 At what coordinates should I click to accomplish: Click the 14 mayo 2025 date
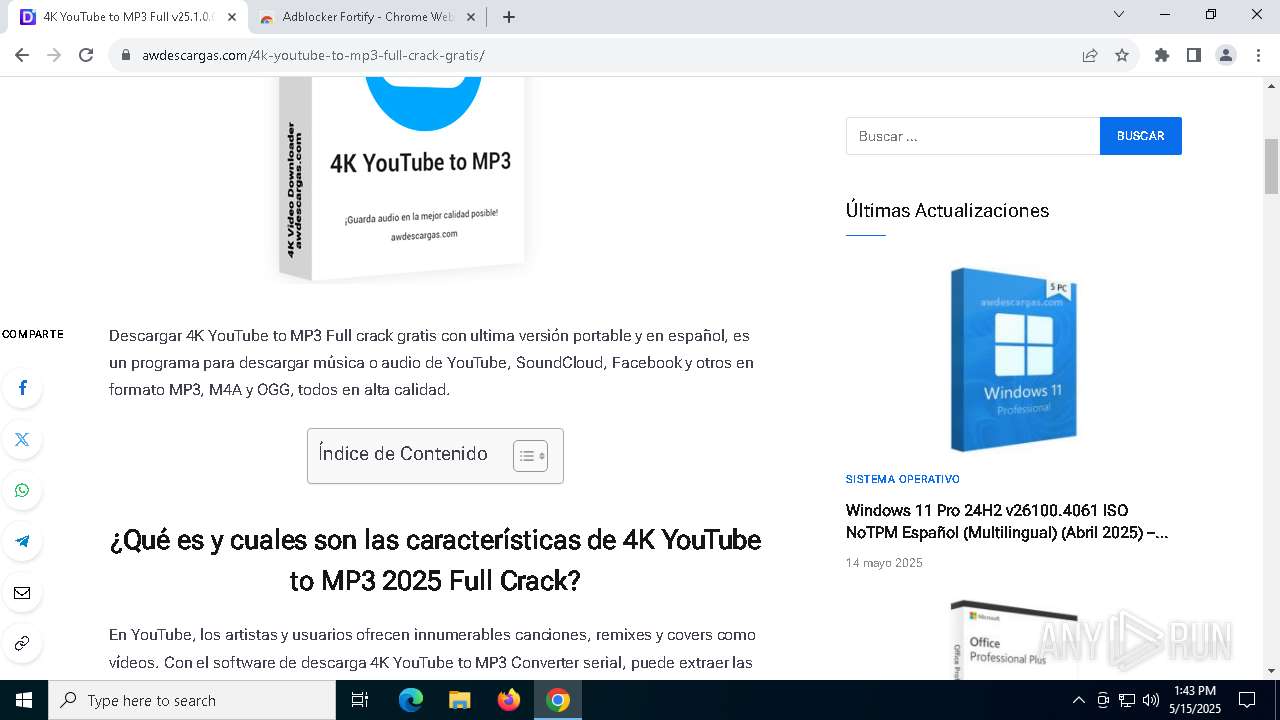[884, 563]
